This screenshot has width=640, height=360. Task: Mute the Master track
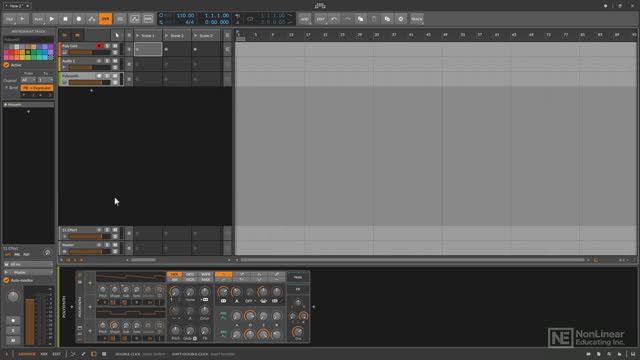click(x=115, y=245)
